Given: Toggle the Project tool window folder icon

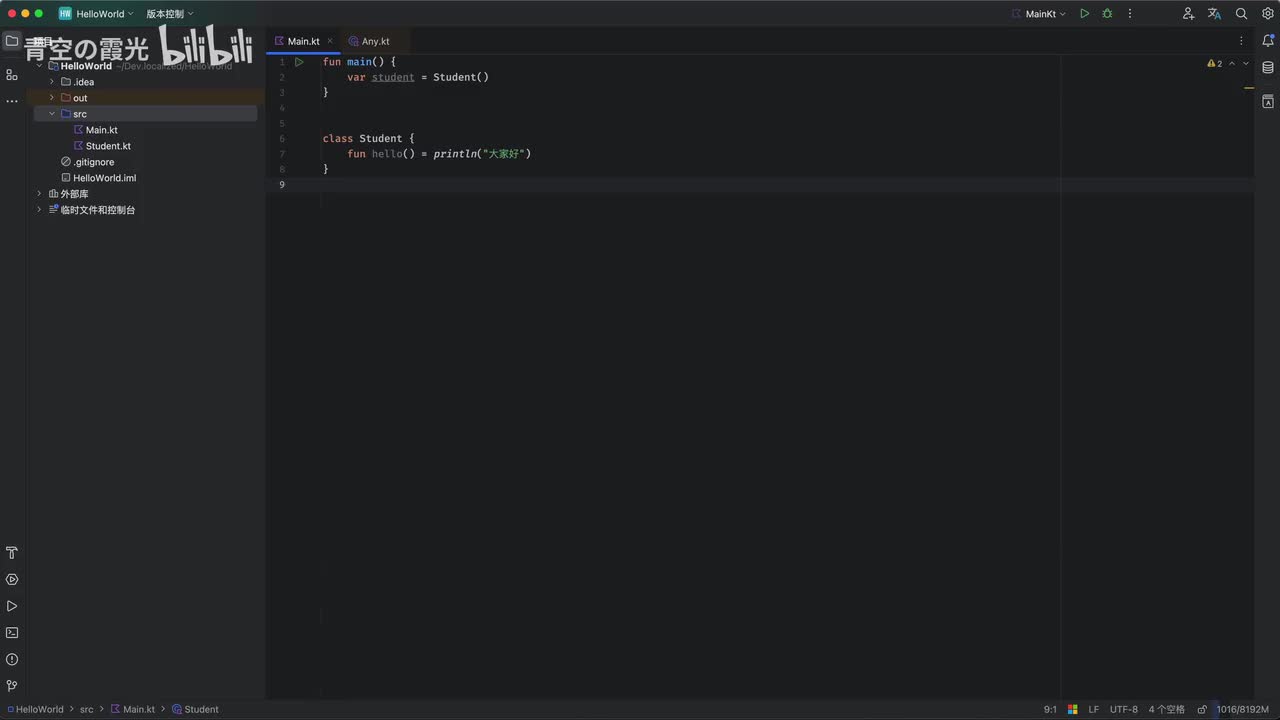Looking at the screenshot, I should [12, 41].
